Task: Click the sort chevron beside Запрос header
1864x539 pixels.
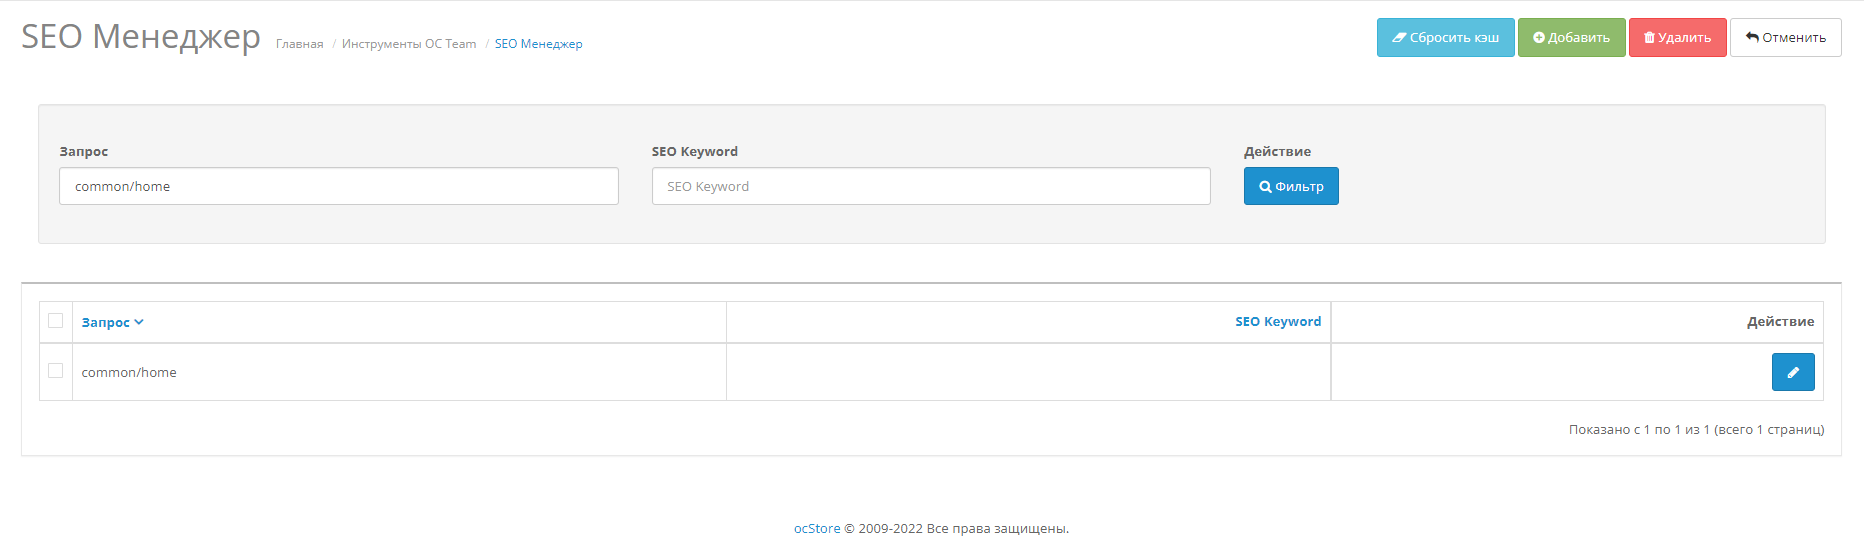Action: point(139,322)
